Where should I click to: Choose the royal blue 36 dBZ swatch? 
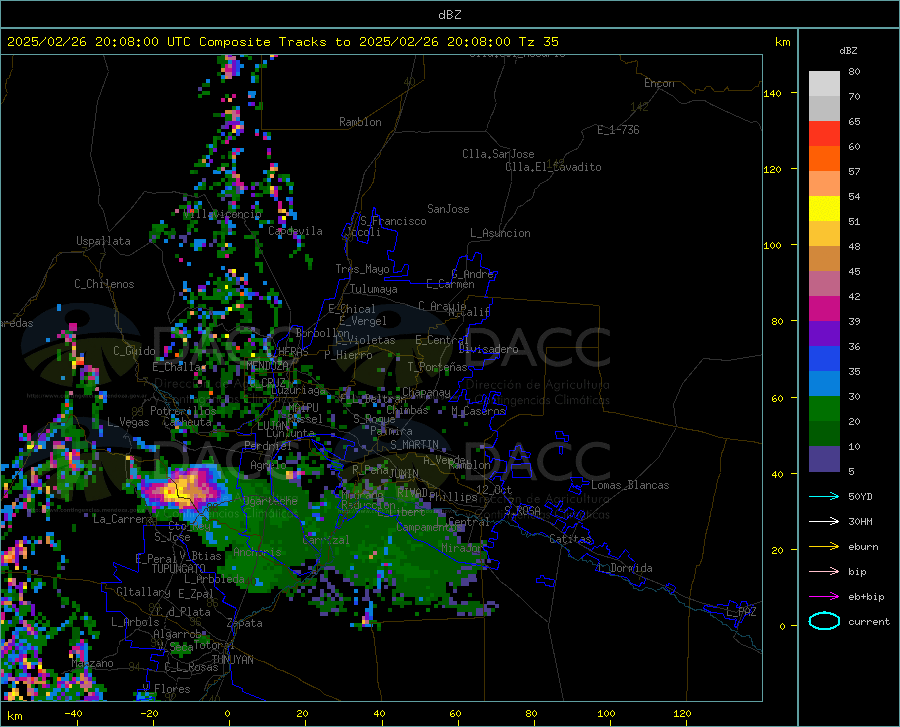824,359
